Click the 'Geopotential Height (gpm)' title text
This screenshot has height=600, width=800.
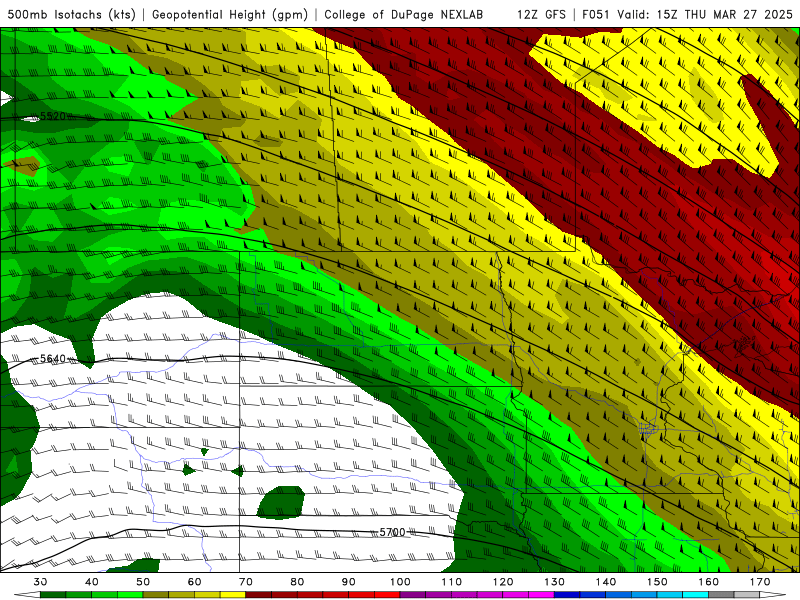click(x=230, y=14)
